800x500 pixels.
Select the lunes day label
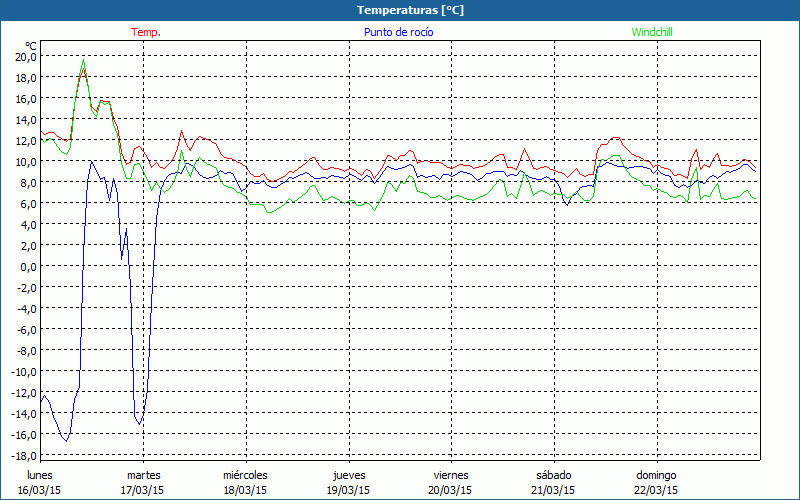(40, 475)
